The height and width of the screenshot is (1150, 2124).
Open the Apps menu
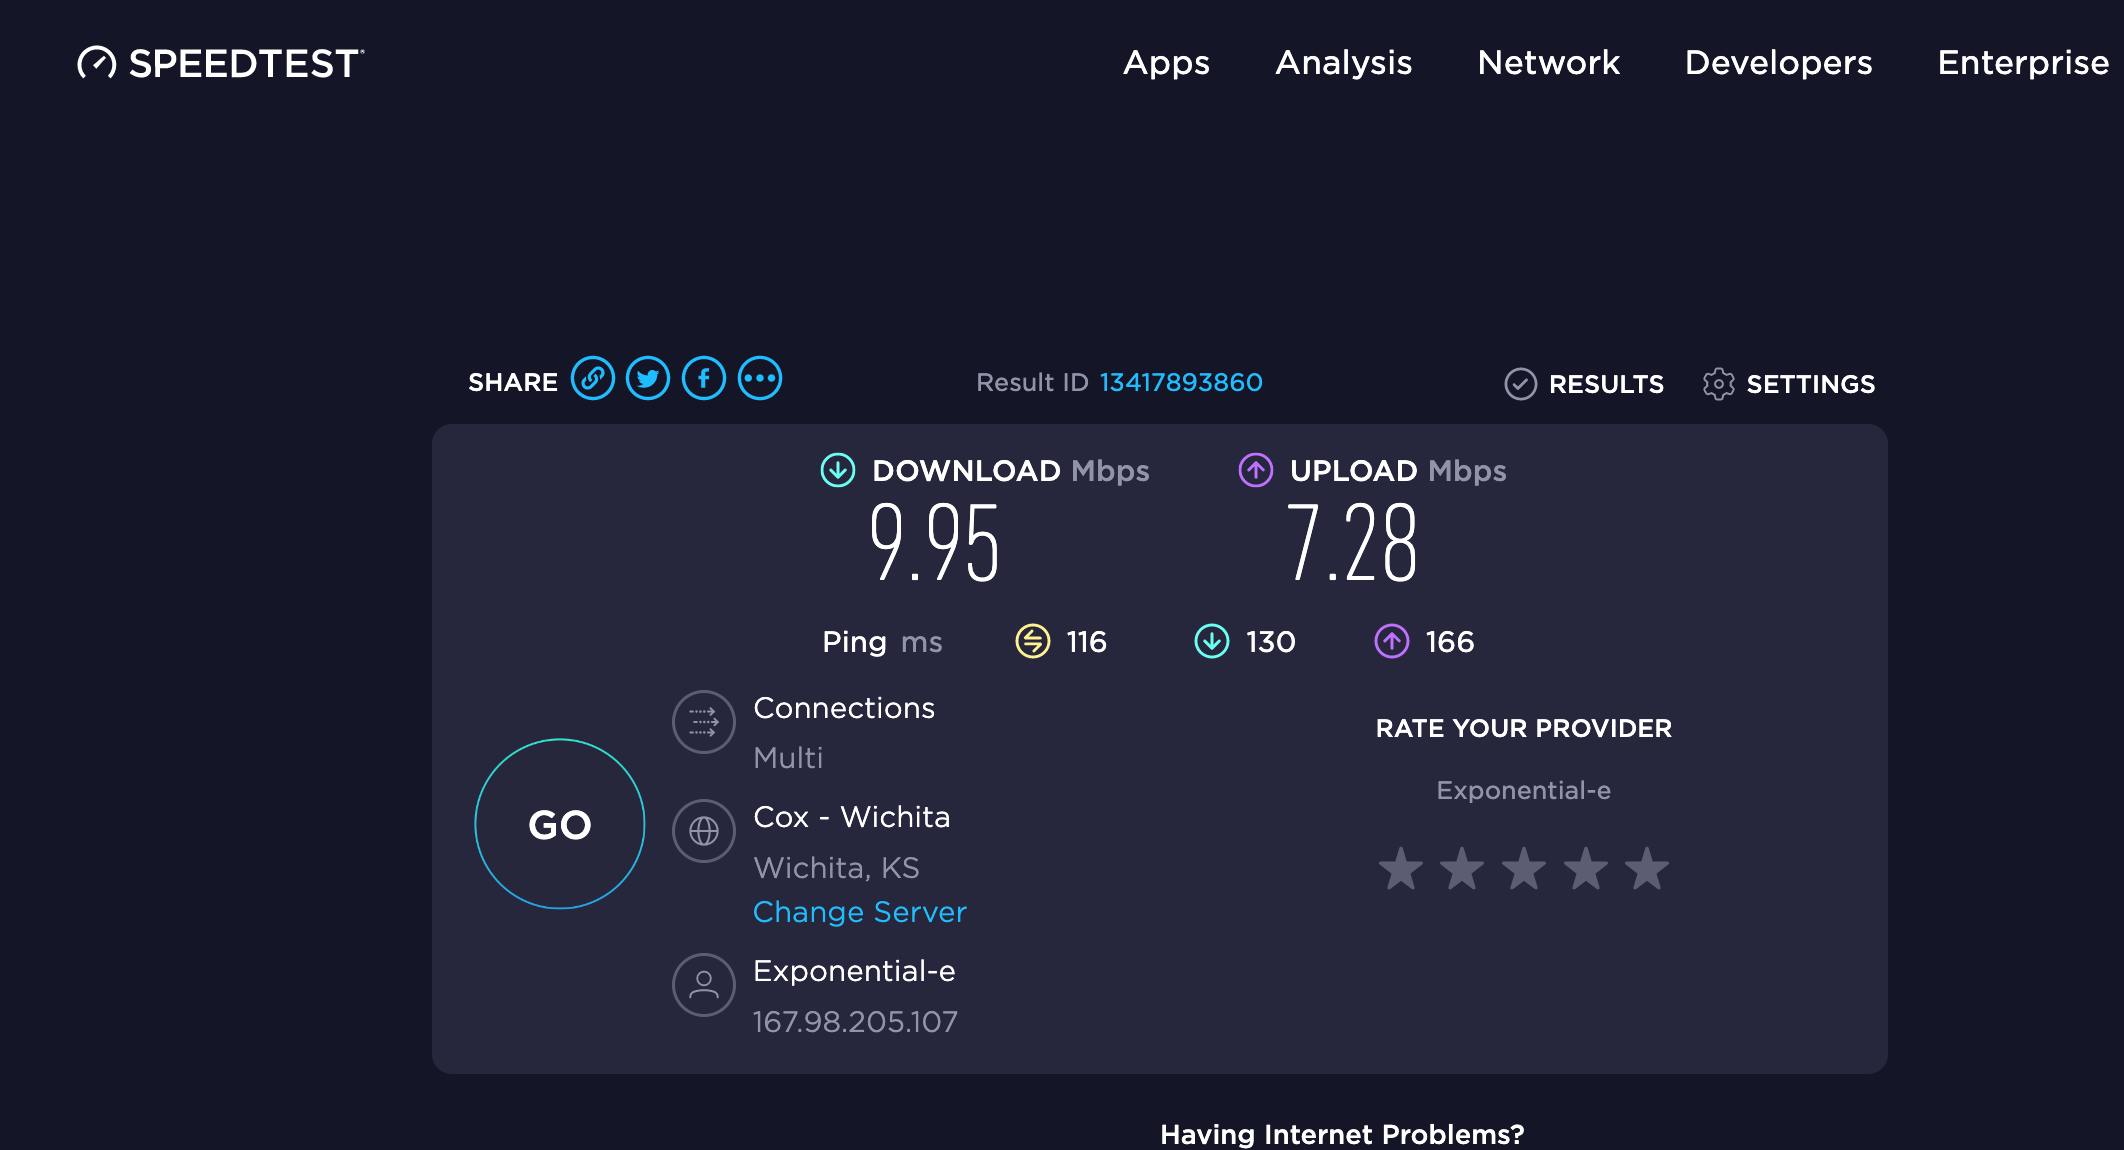pos(1166,63)
